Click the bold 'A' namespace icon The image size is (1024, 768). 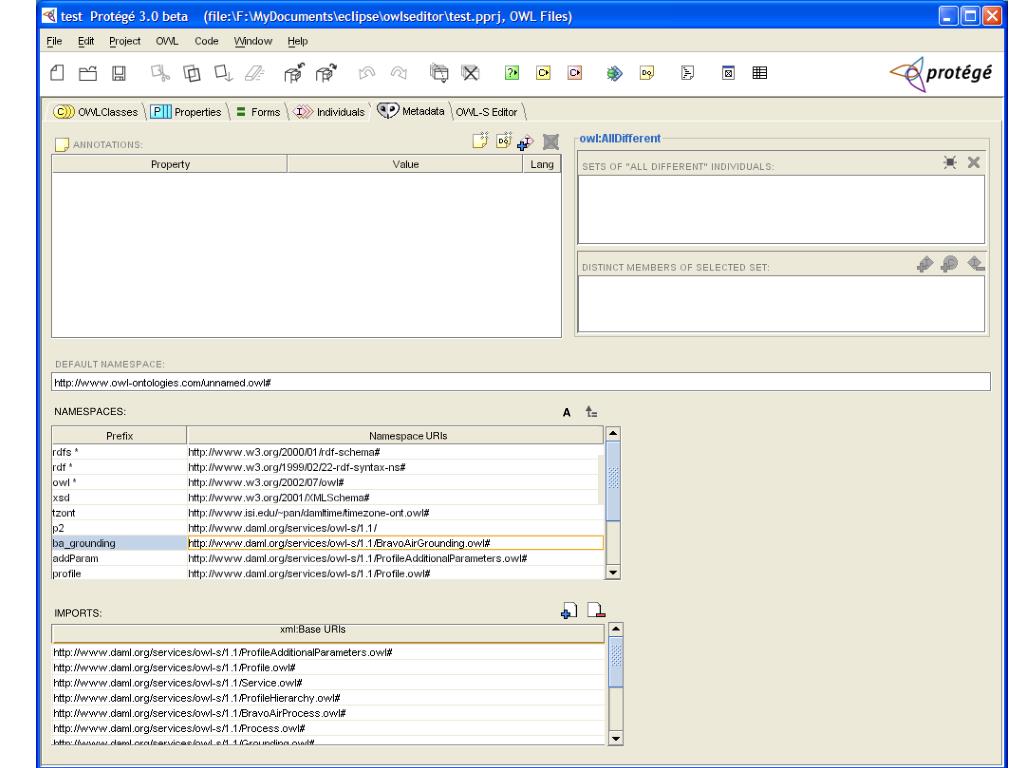coord(566,412)
